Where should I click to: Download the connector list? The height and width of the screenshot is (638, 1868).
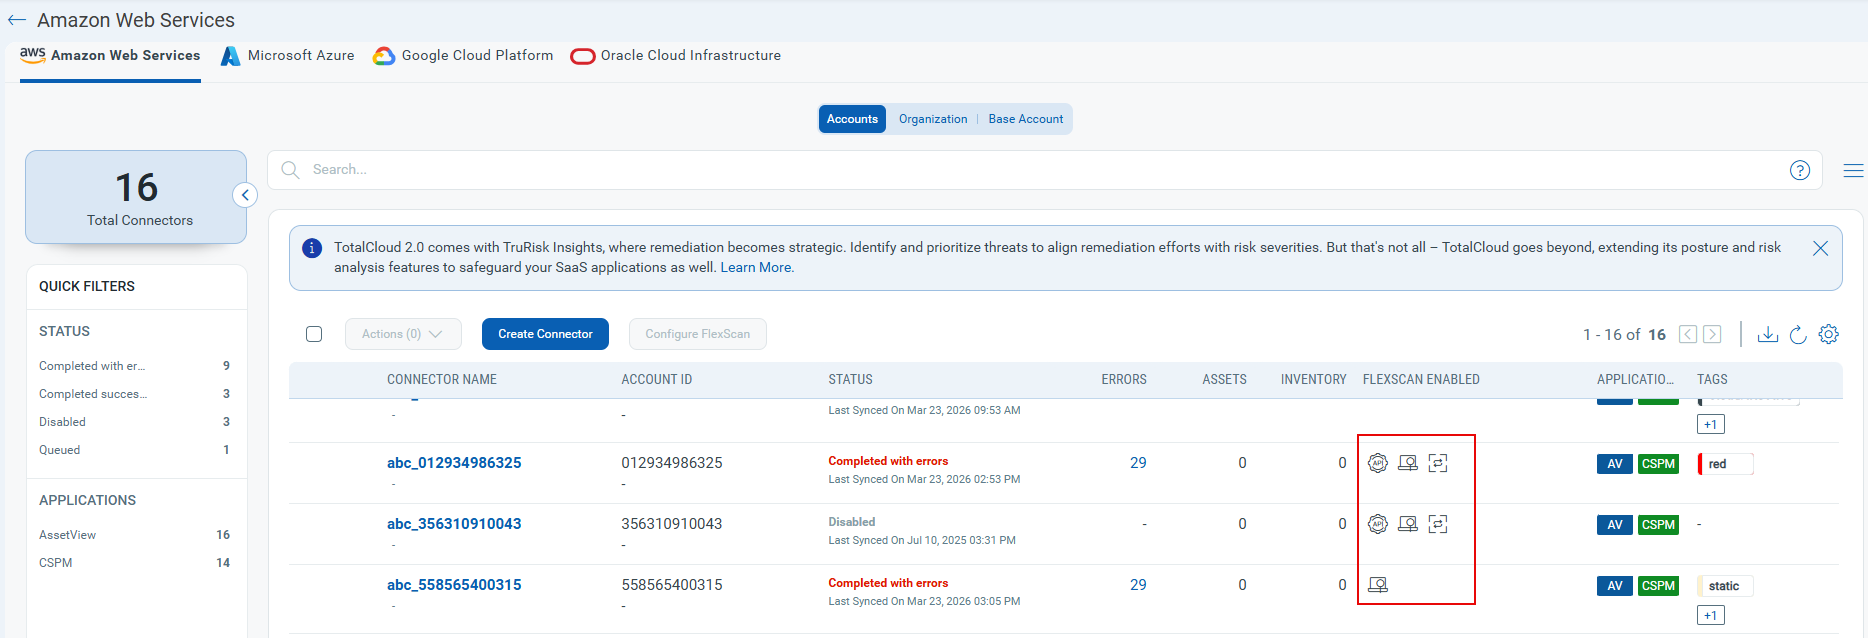tap(1768, 334)
